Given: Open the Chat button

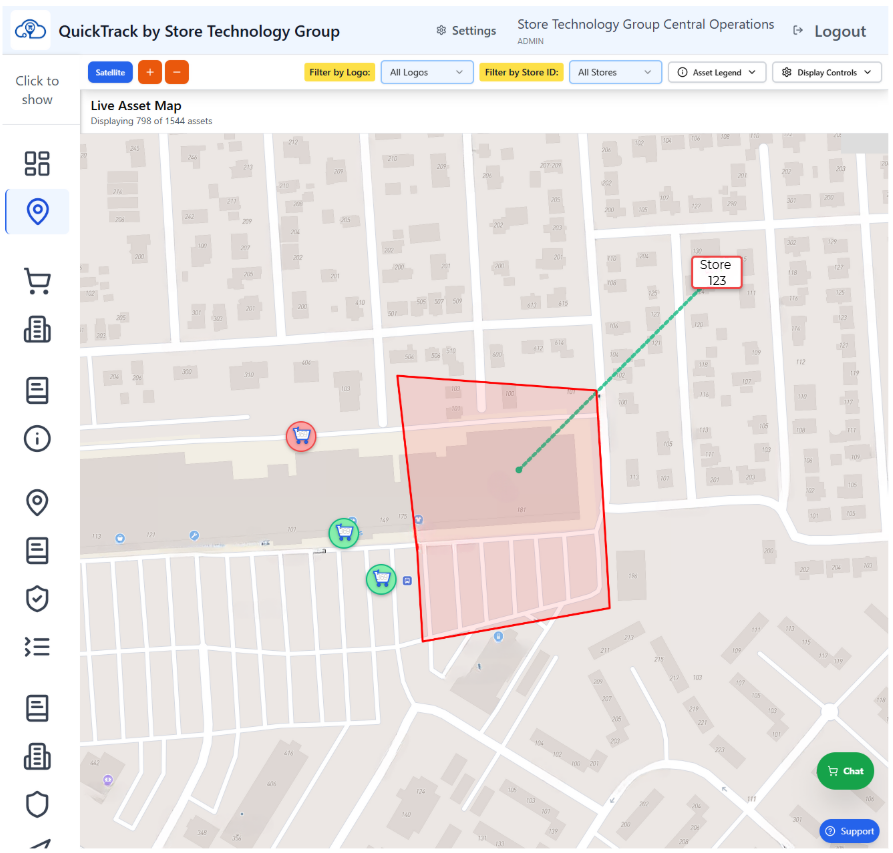Looking at the screenshot, I should click(x=845, y=770).
